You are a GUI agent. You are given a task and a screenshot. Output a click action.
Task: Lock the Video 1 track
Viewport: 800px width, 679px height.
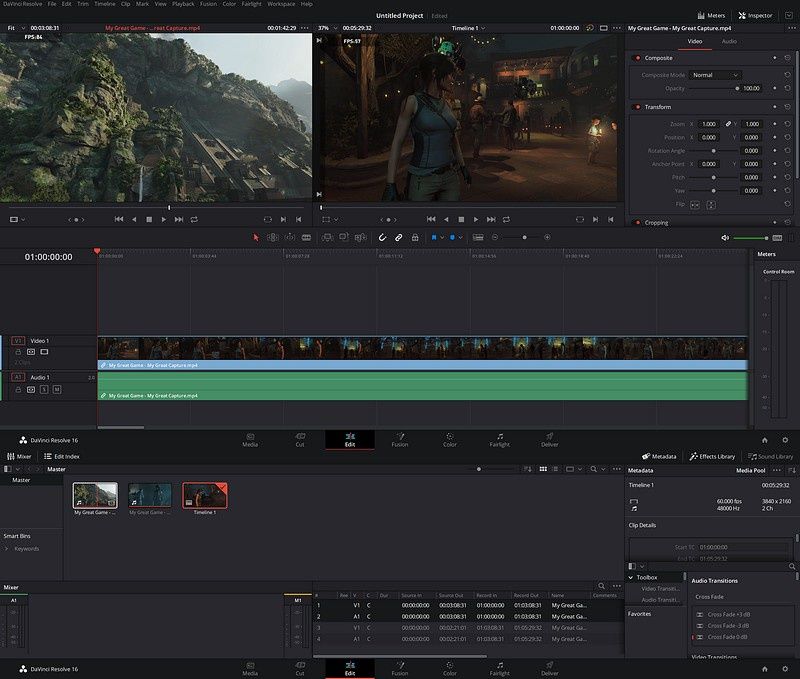click(x=18, y=352)
